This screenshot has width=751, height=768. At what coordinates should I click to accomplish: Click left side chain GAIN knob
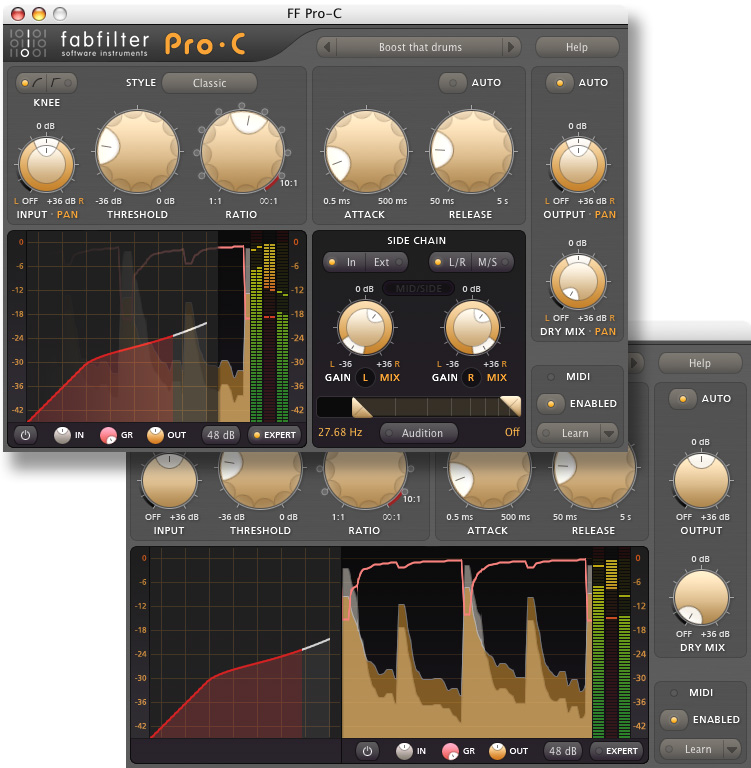click(365, 328)
